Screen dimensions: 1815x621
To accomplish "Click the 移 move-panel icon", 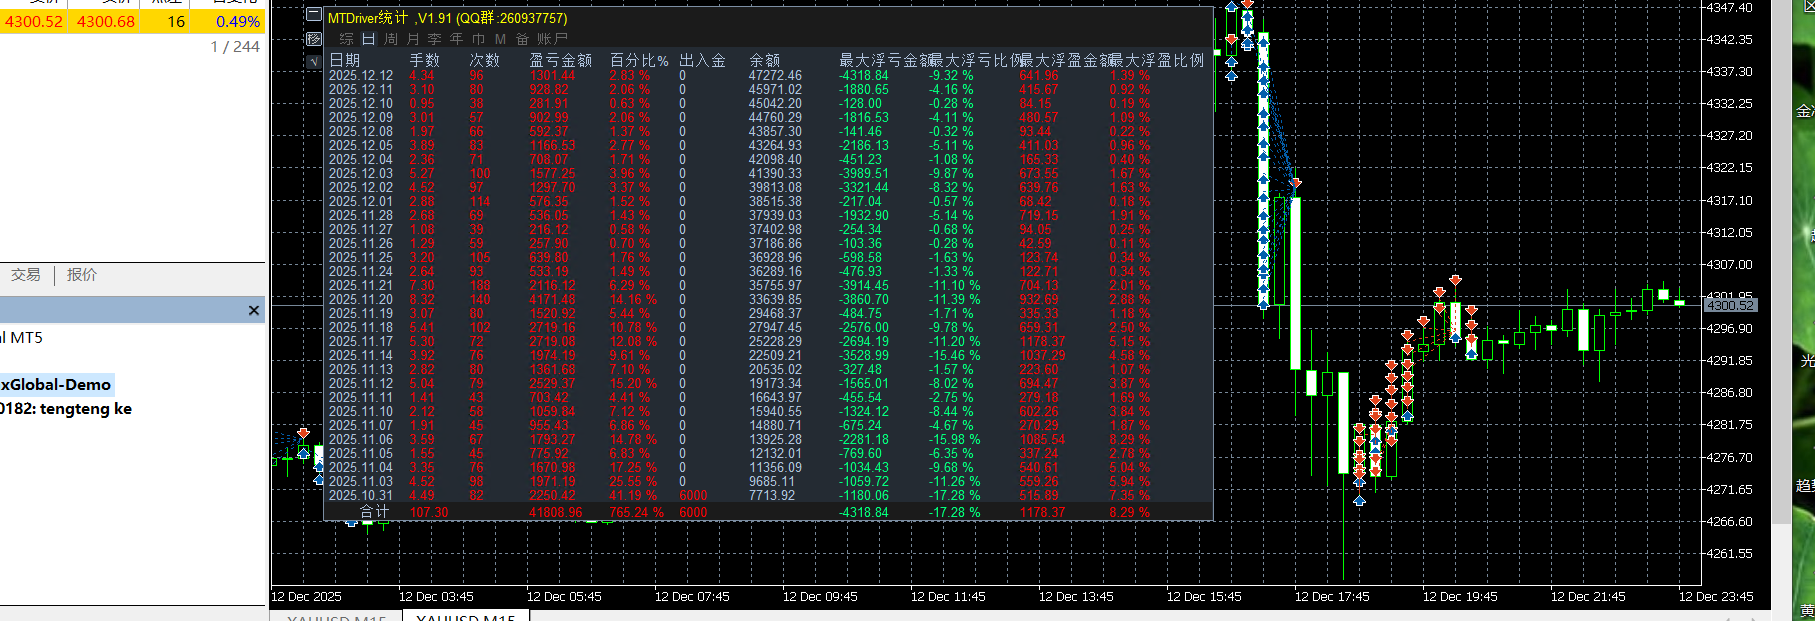I will (314, 39).
